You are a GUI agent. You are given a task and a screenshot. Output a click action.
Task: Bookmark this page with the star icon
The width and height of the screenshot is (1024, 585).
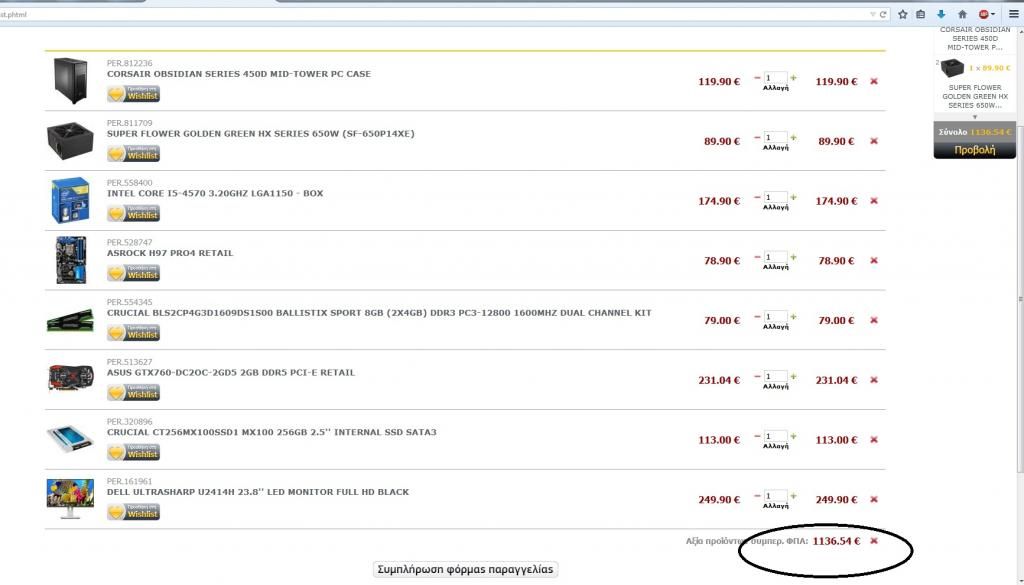click(x=902, y=14)
